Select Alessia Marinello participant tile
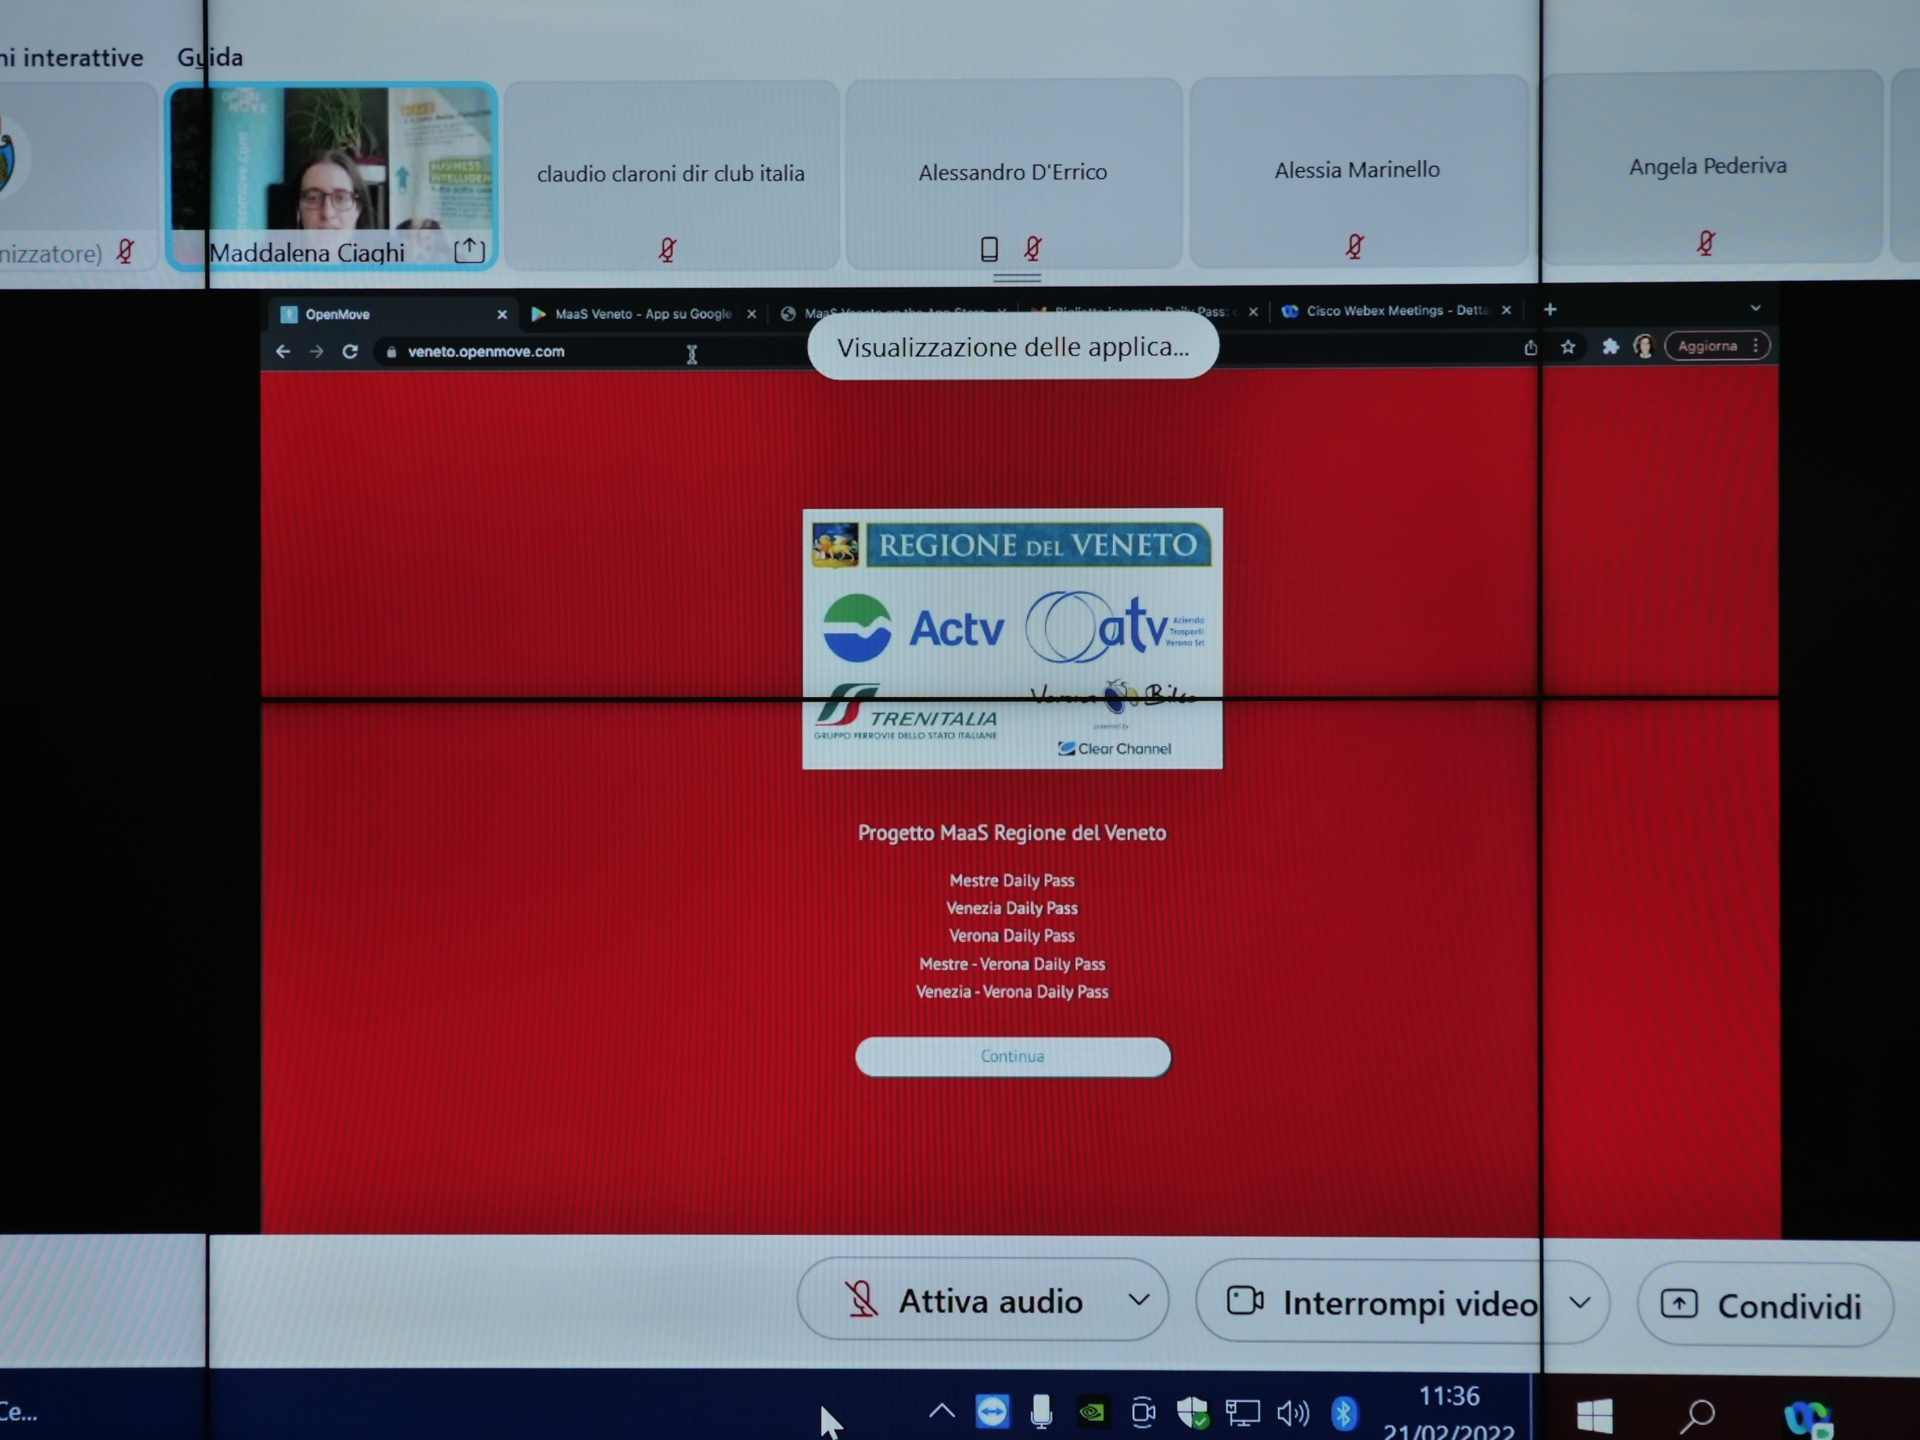 click(x=1358, y=170)
